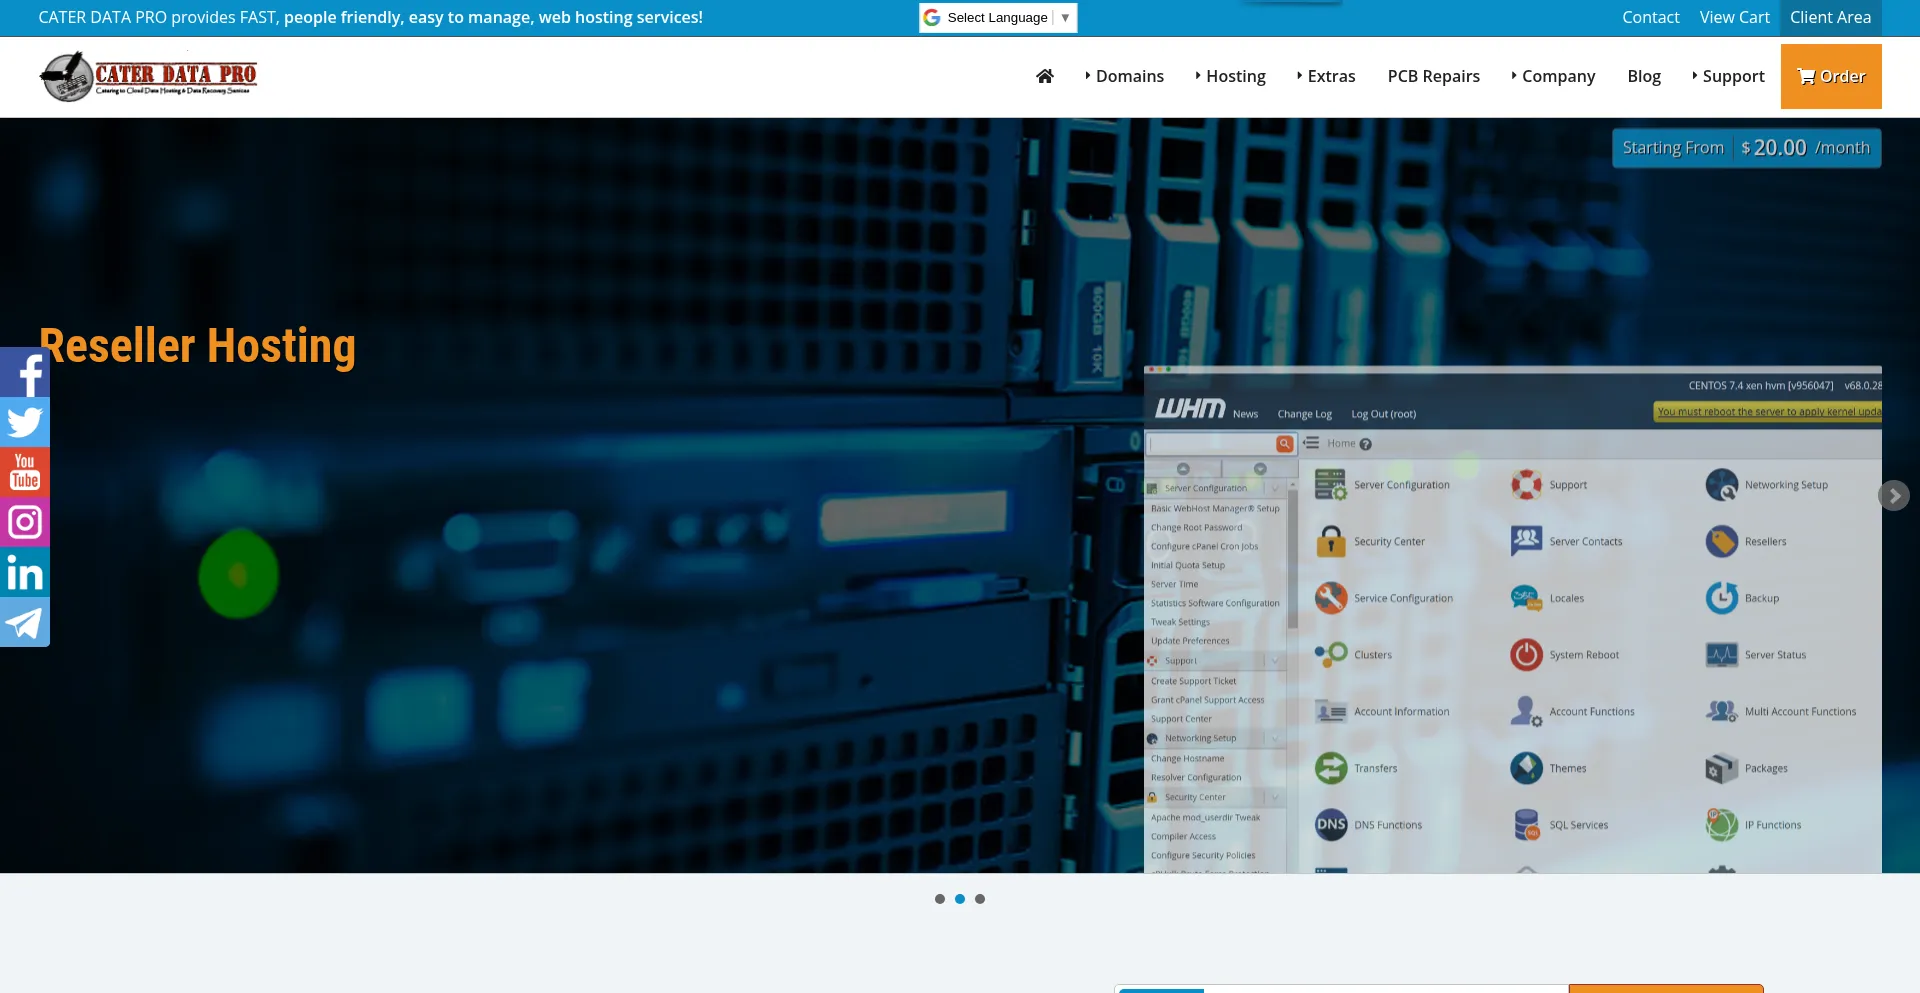Click the Reseller Hosting heading
The height and width of the screenshot is (993, 1920).
click(198, 346)
